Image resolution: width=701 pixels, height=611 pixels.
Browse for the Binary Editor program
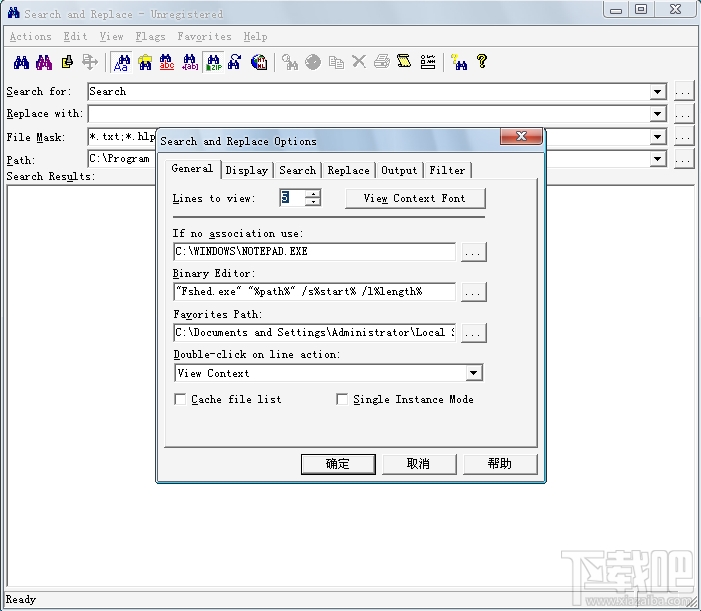[473, 292]
